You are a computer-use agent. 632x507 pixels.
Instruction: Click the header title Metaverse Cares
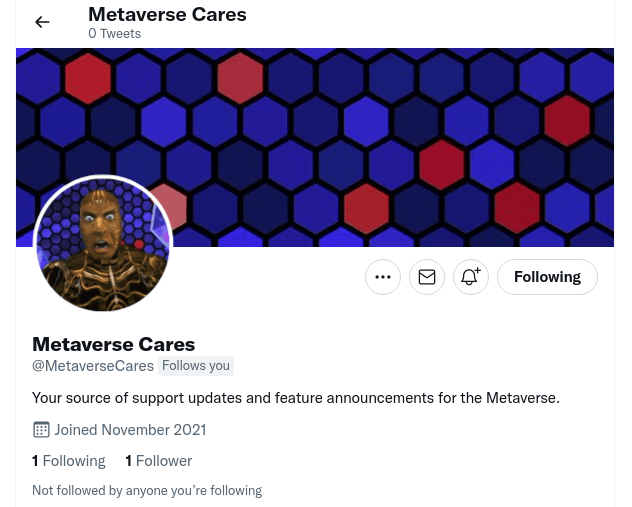point(167,15)
